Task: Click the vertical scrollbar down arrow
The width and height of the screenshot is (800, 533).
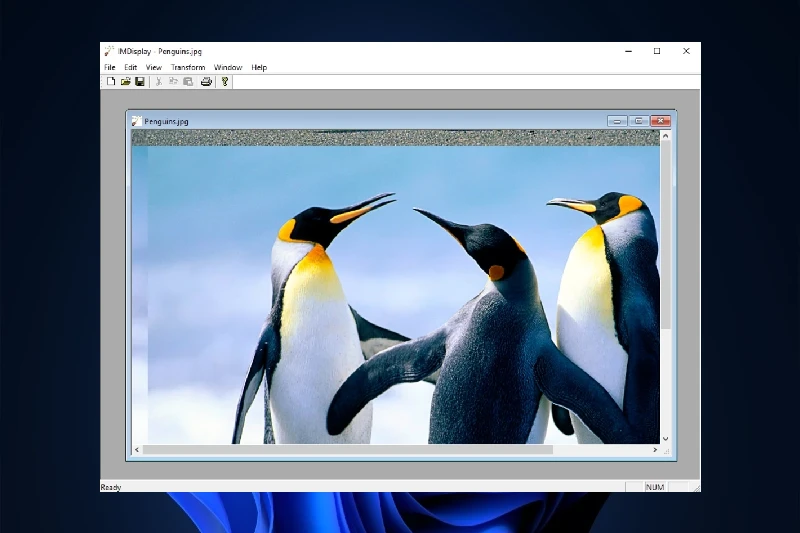Action: click(666, 438)
